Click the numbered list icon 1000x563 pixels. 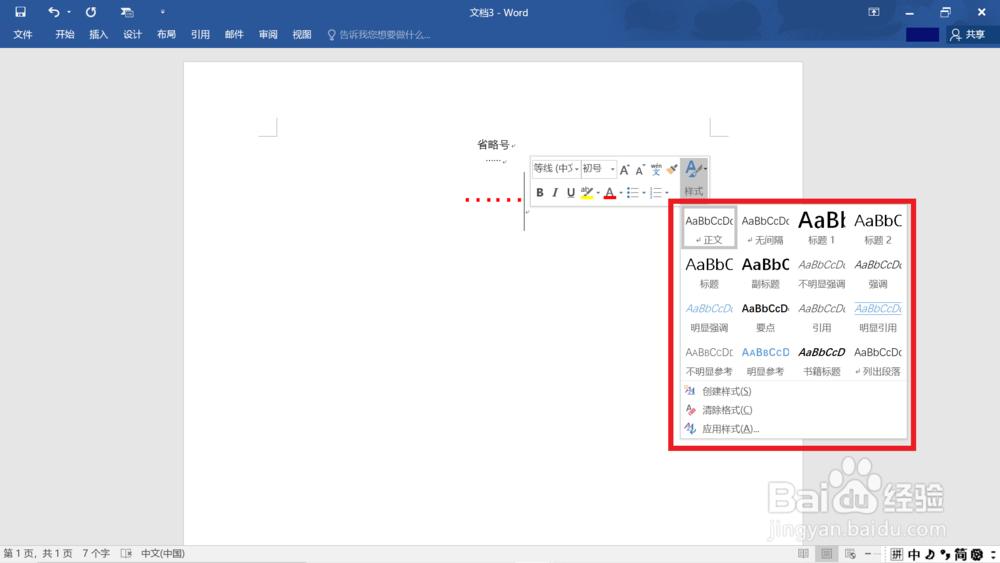pos(656,193)
